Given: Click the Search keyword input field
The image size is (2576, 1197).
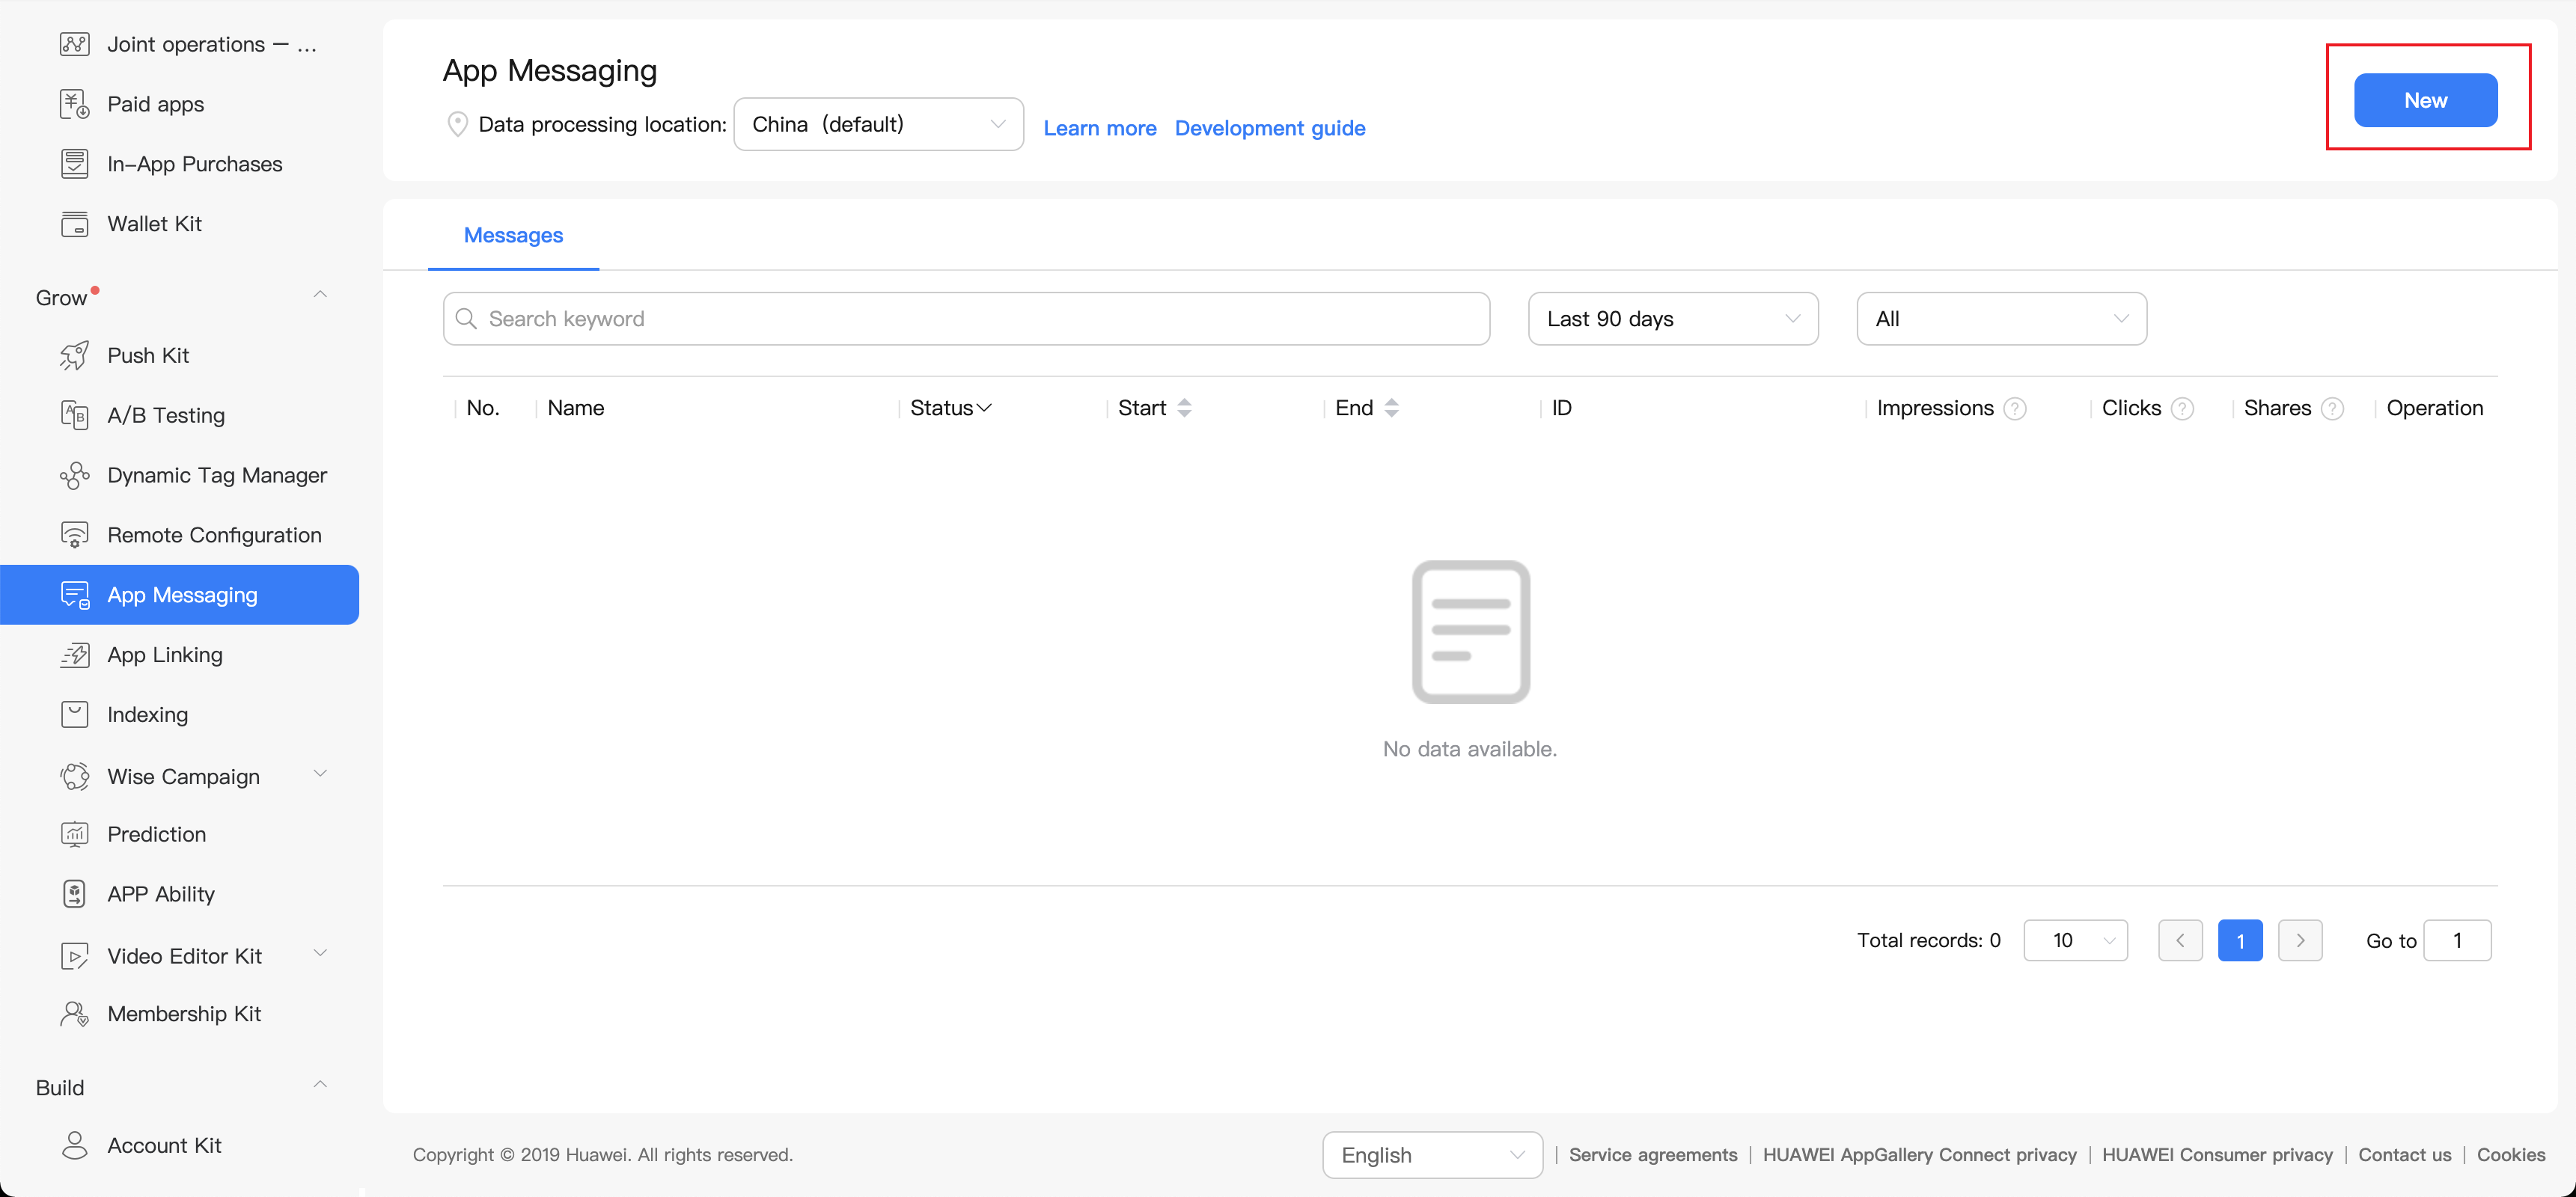Looking at the screenshot, I should [965, 319].
